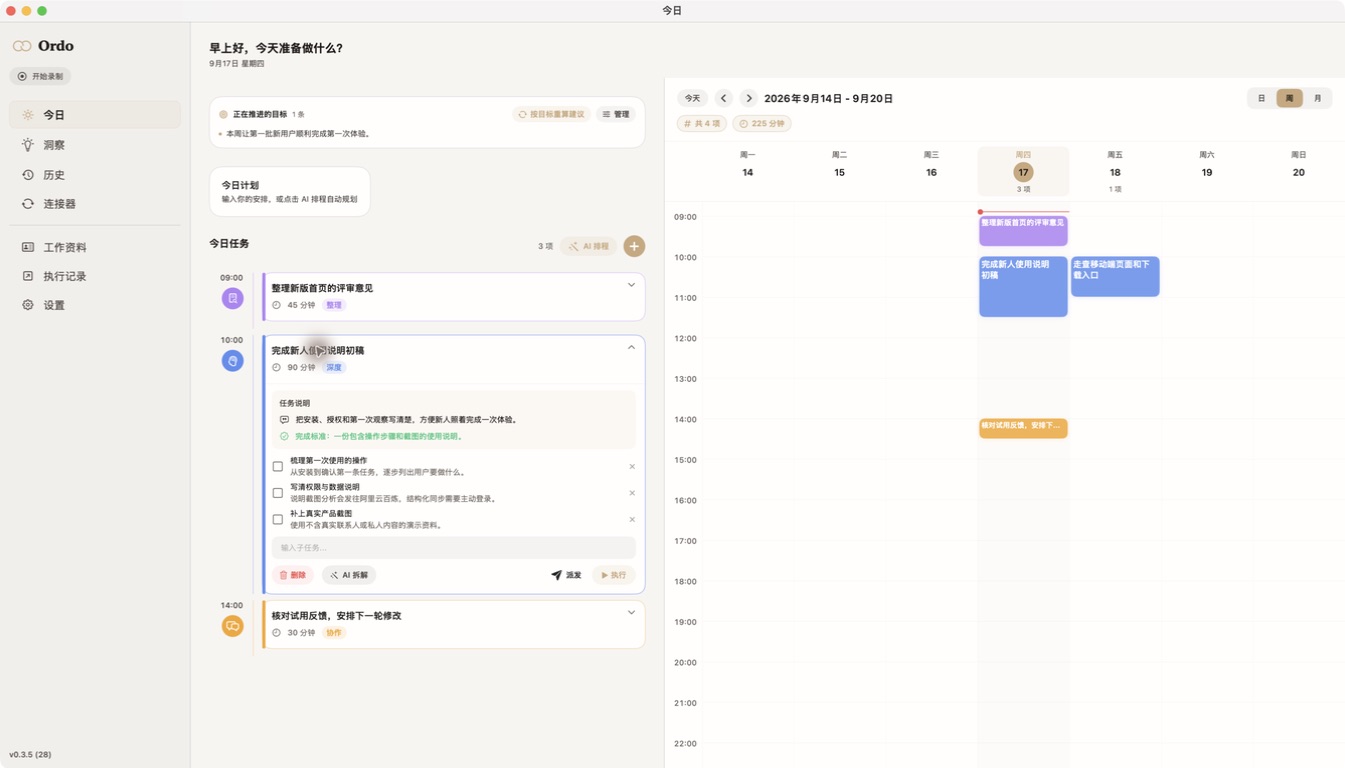This screenshot has height=768, width=1345.
Task: Click the purple icon for 09:00 task
Action: pyautogui.click(x=232, y=298)
